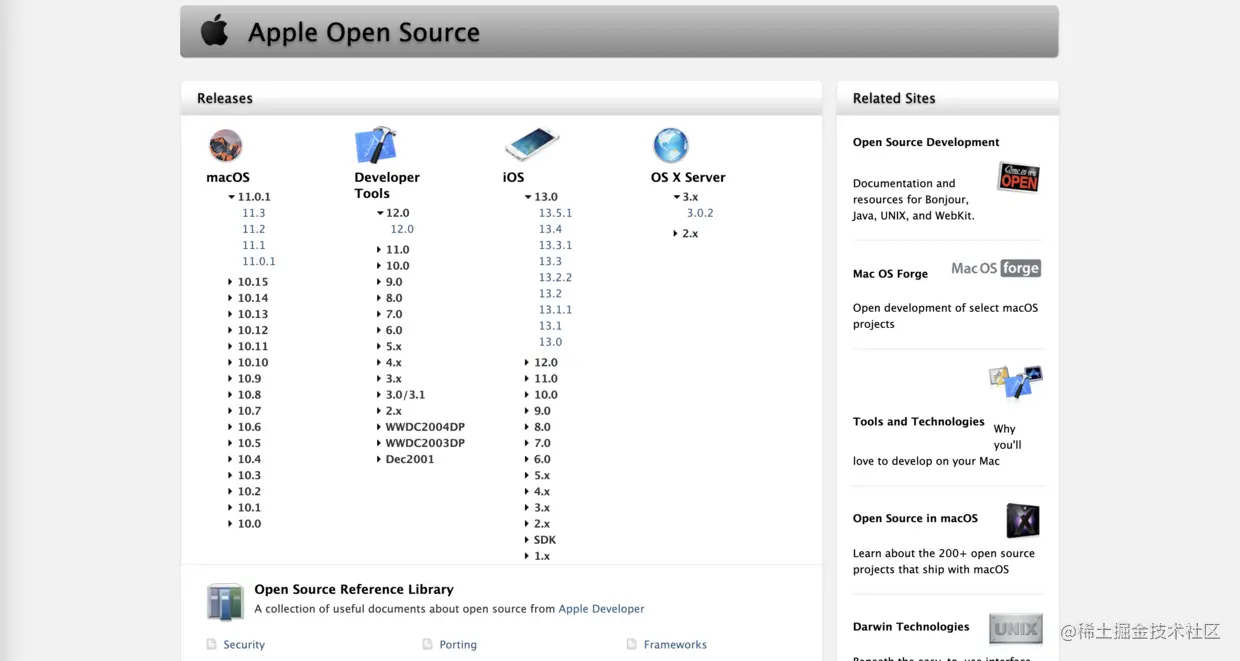
Task: Click the Tools and Technologies heading
Action: click(x=919, y=422)
